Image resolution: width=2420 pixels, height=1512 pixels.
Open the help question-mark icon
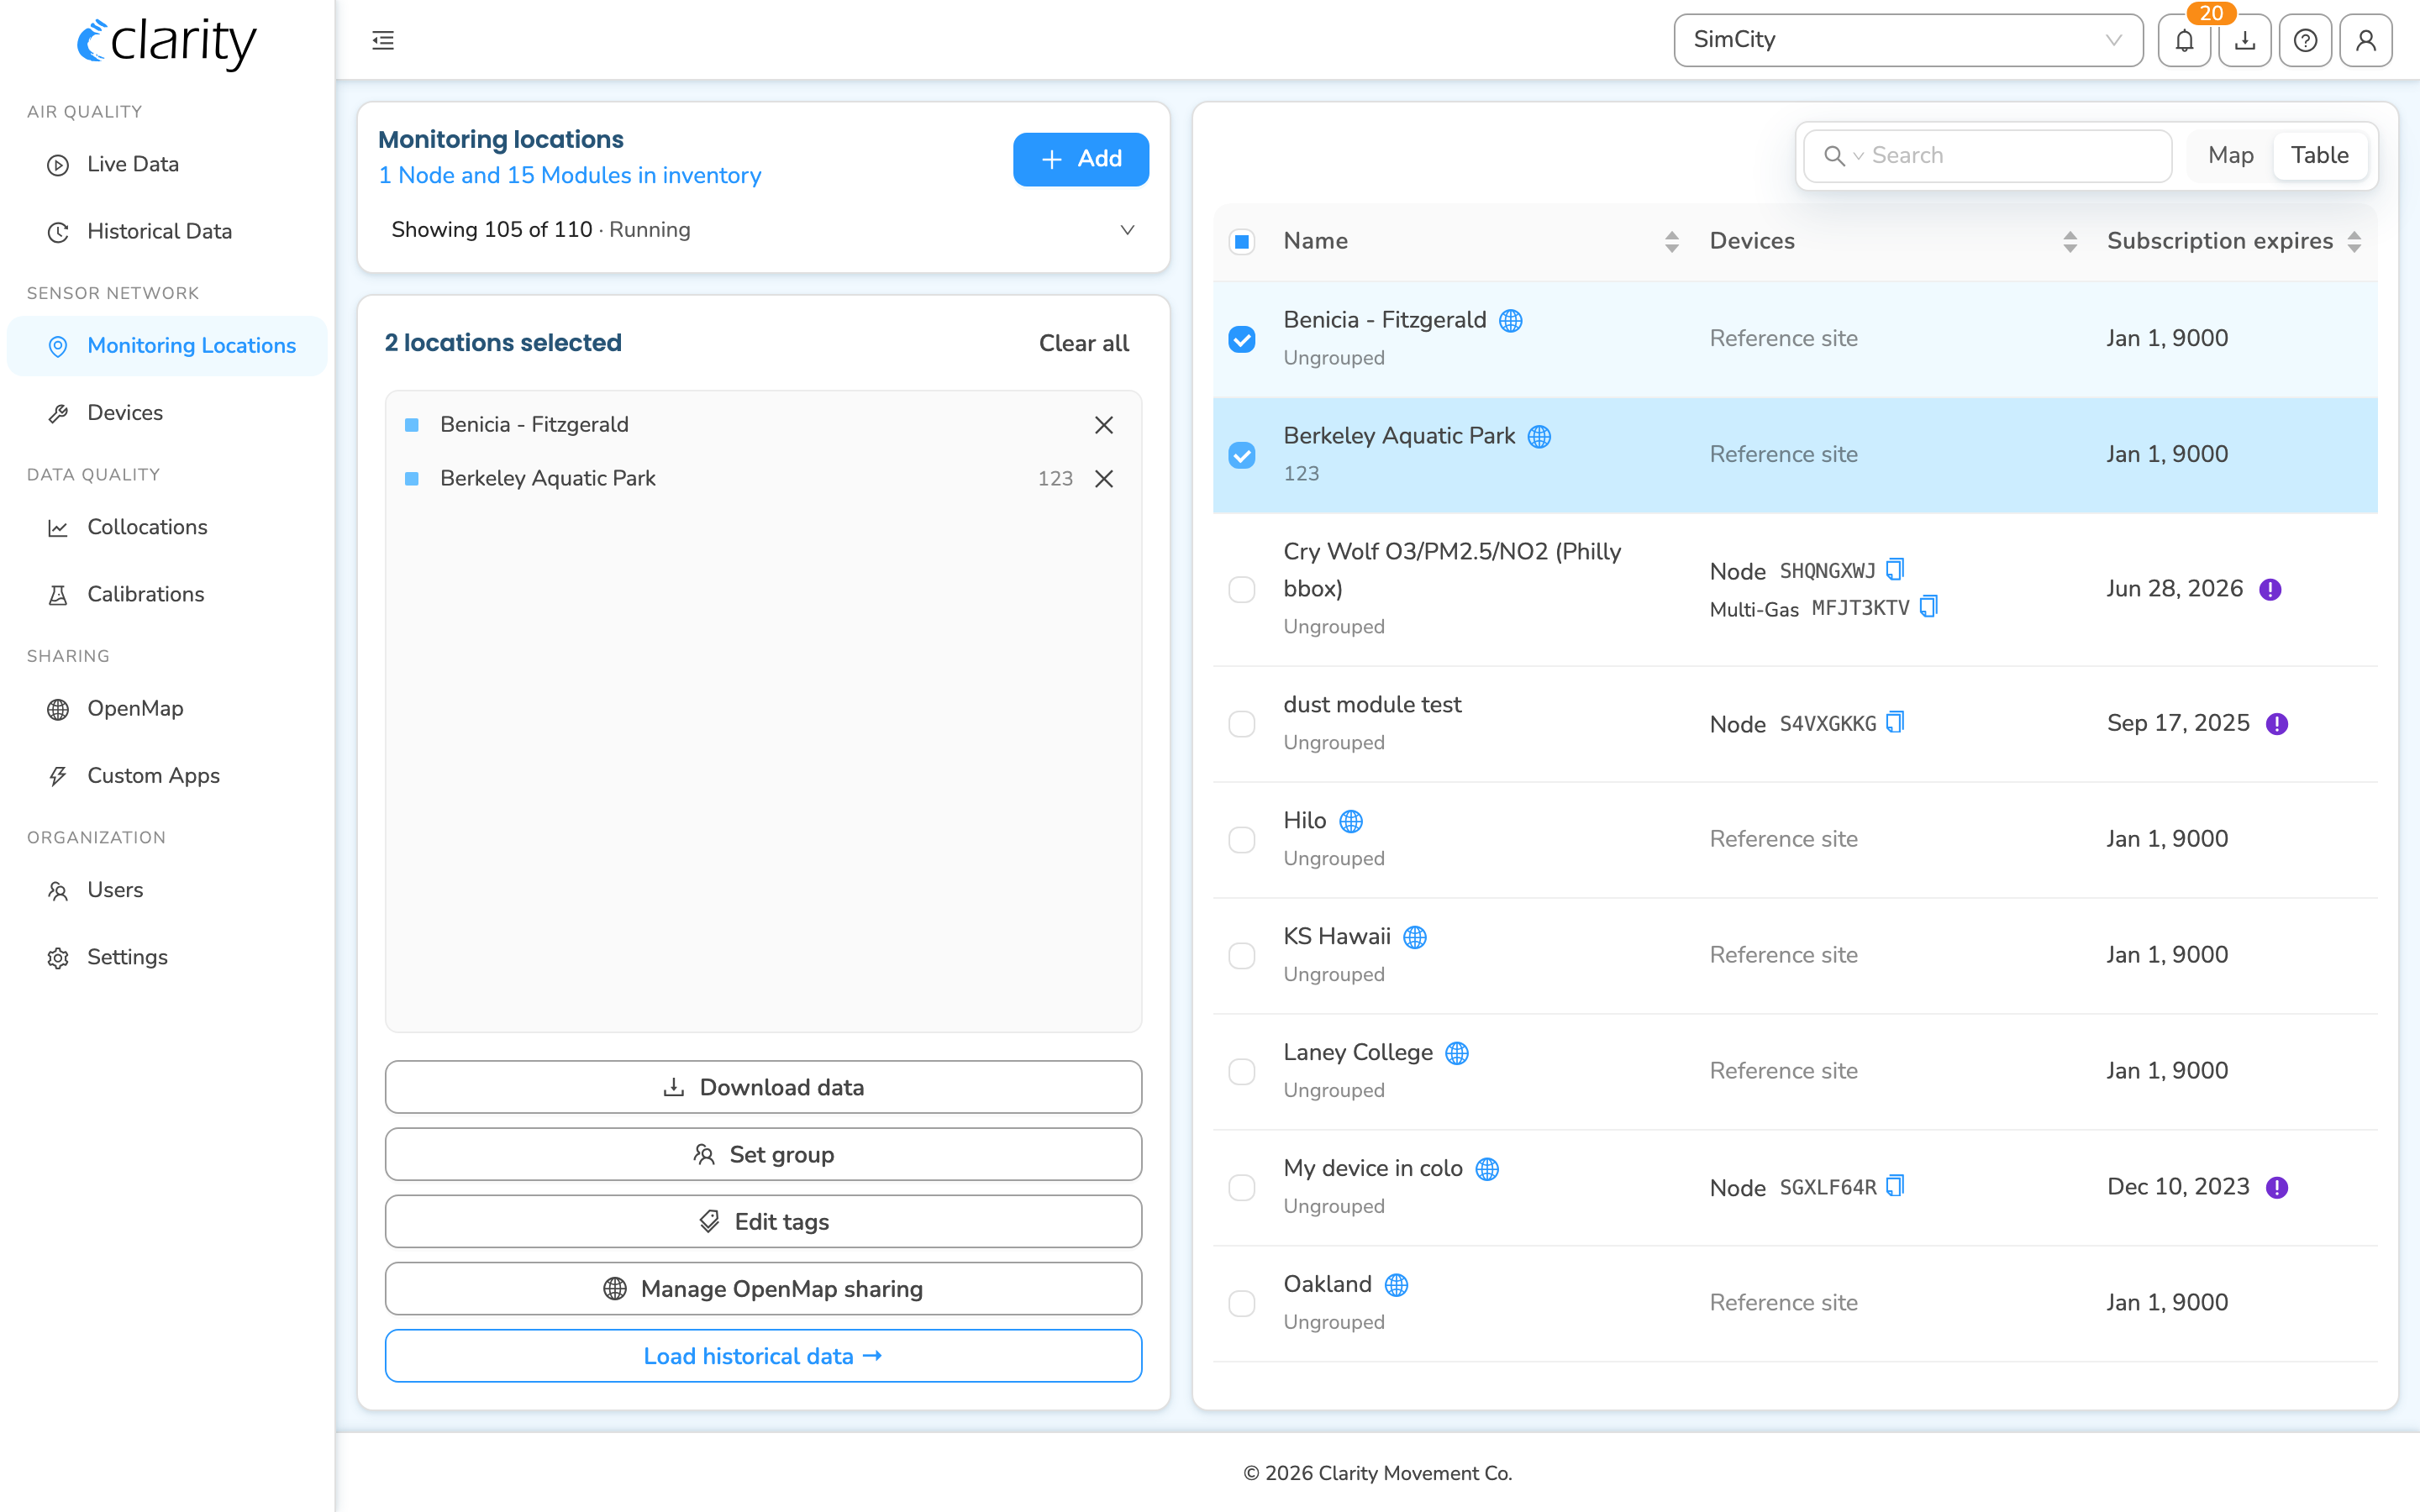pos(2305,40)
